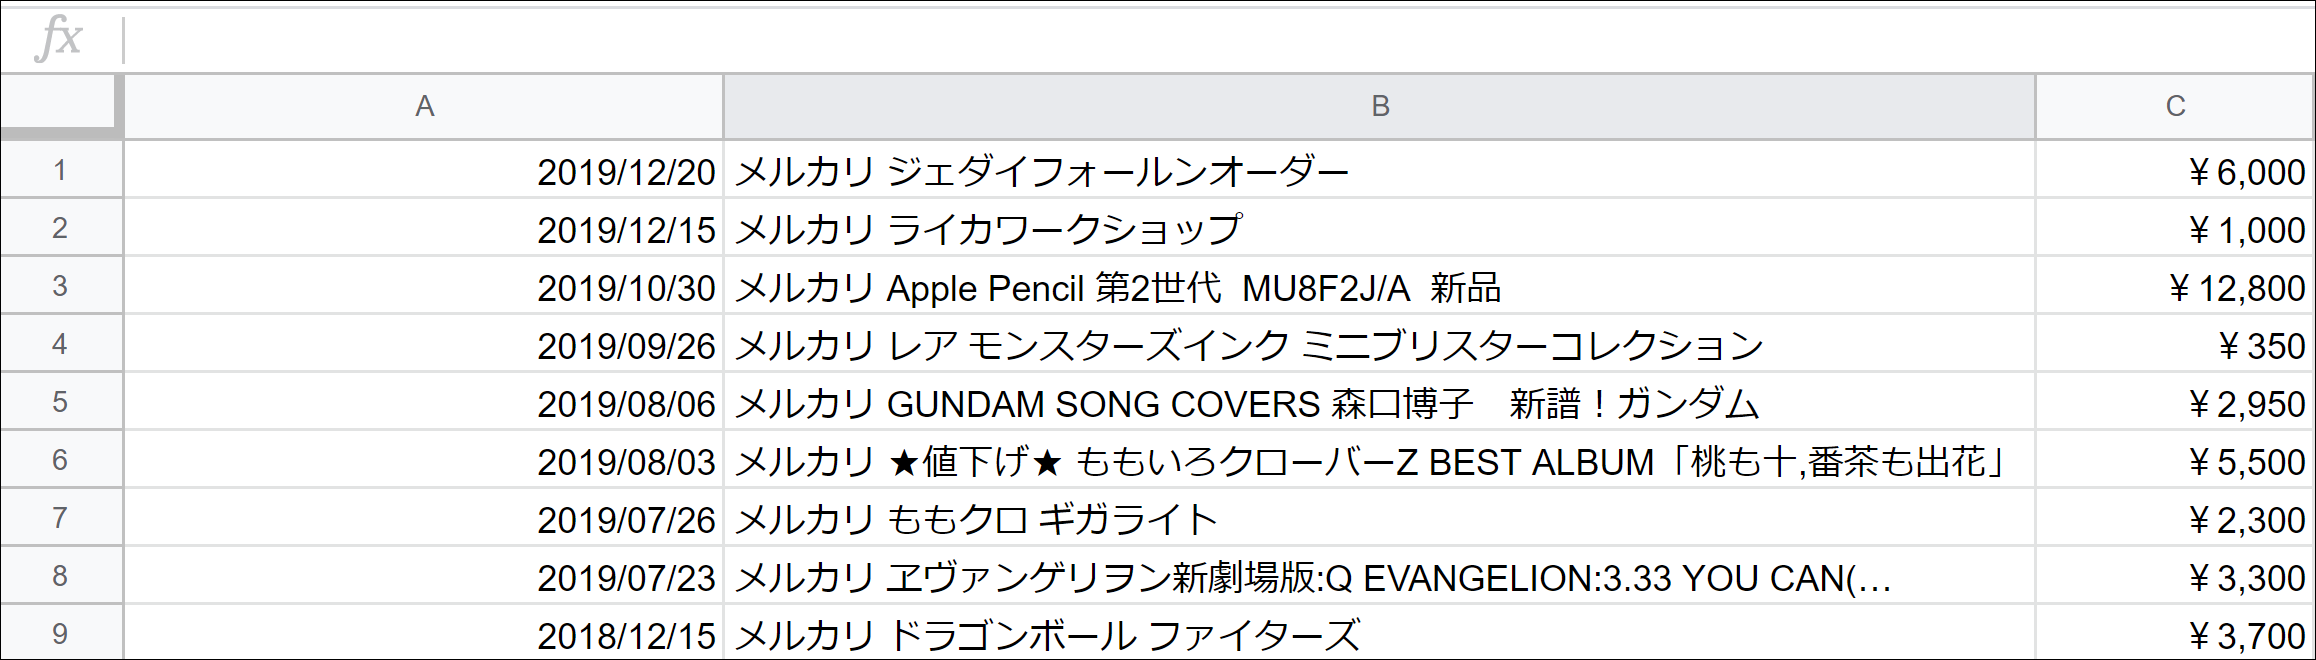The width and height of the screenshot is (2316, 660).
Task: Select column B header
Action: 1380,106
